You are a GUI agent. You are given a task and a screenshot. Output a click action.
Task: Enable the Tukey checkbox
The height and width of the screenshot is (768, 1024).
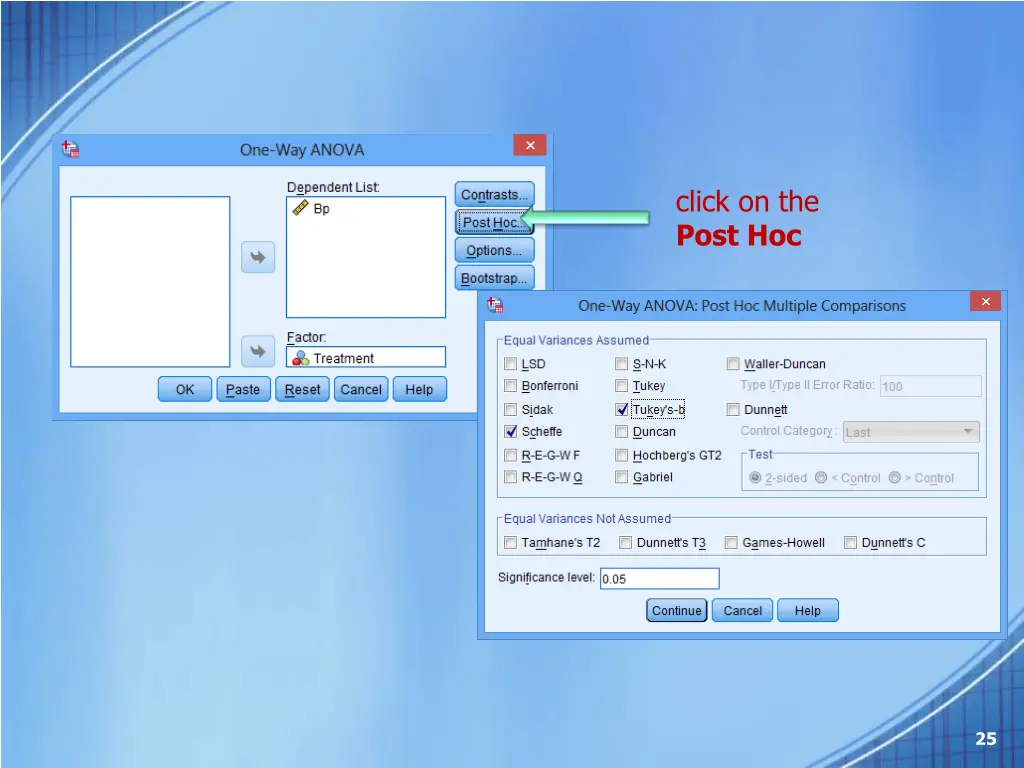pyautogui.click(x=622, y=386)
